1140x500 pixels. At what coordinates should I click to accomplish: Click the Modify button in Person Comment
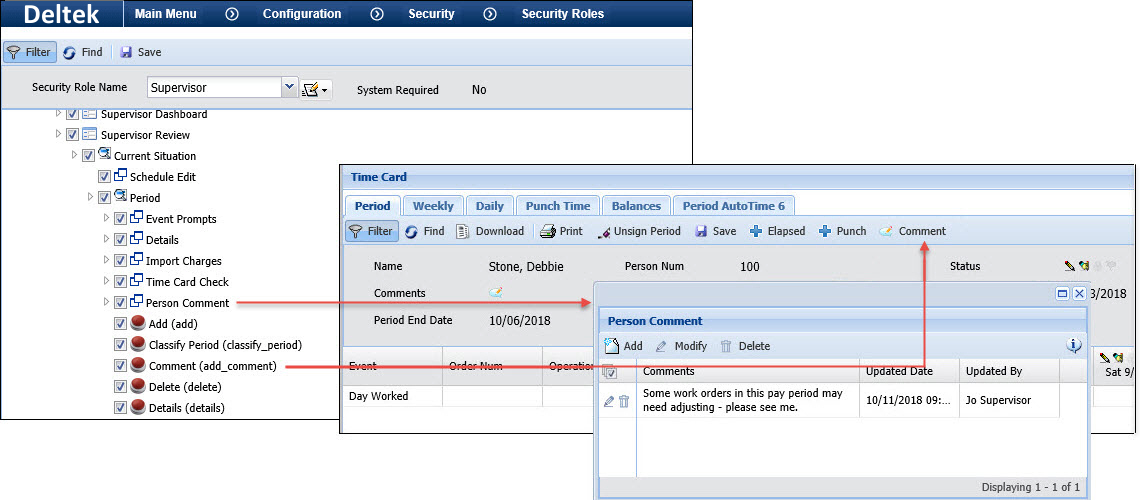tap(681, 346)
